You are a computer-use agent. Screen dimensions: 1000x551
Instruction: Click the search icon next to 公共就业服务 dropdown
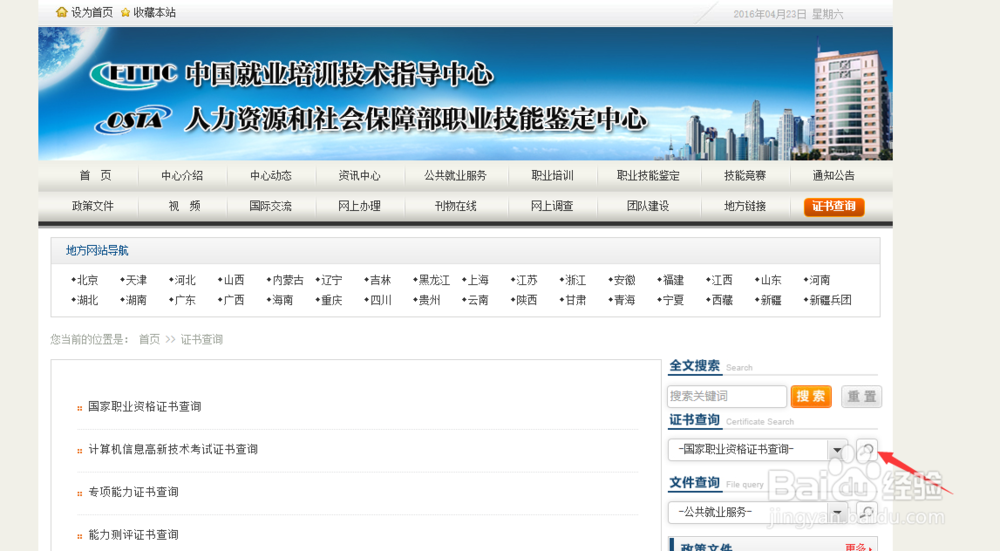point(867,511)
